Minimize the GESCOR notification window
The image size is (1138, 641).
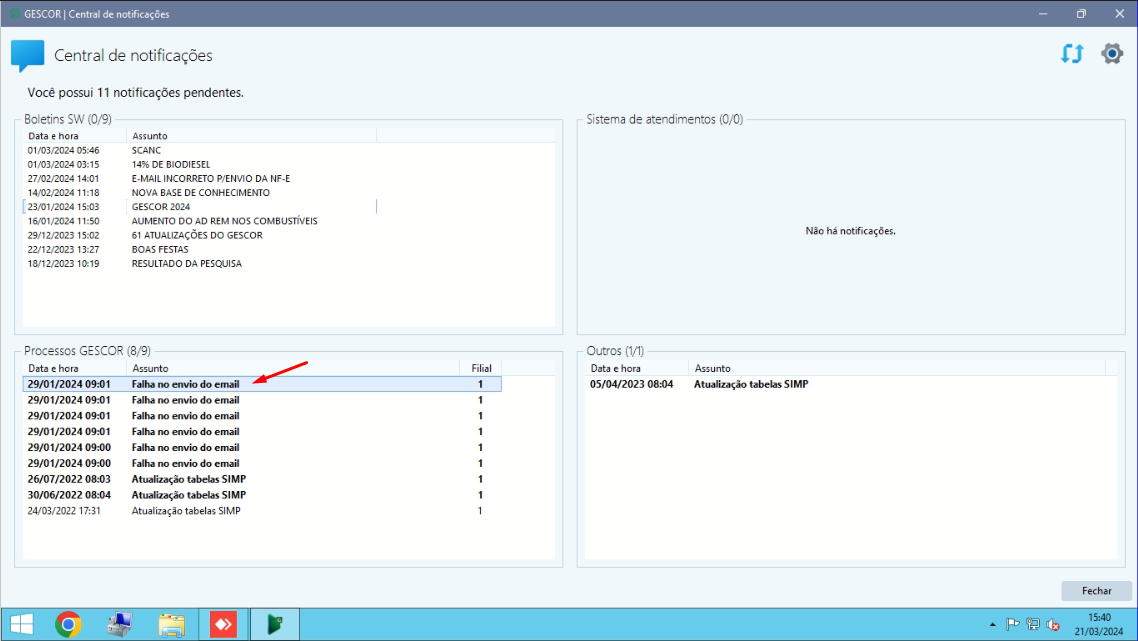(x=1043, y=14)
